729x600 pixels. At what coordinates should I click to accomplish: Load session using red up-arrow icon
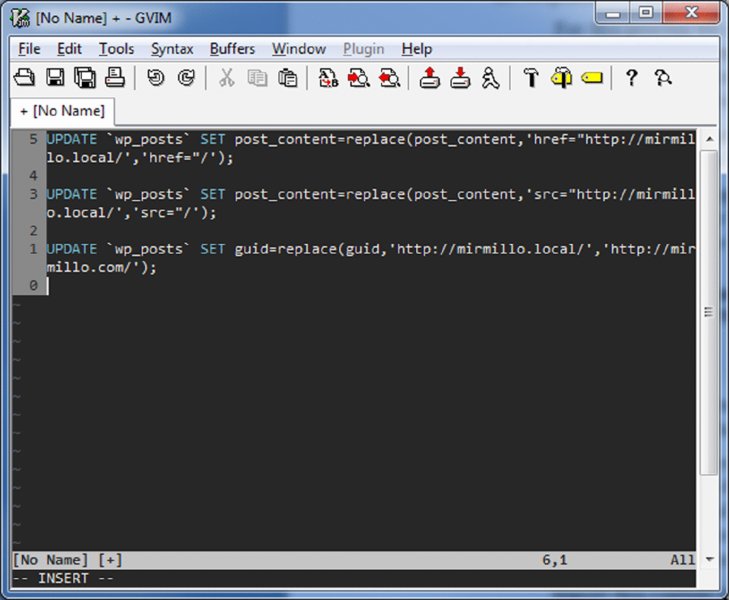click(x=430, y=78)
